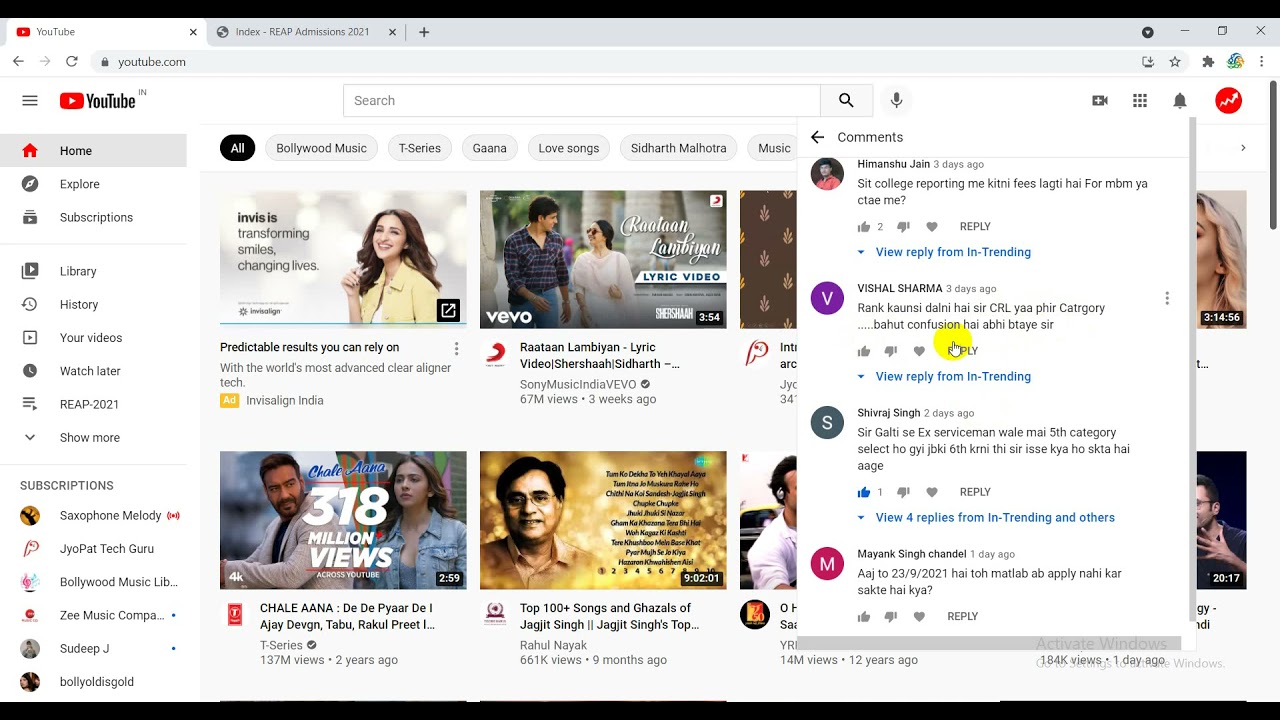Click into the YouTube search field
The image size is (1280, 720).
pos(582,100)
